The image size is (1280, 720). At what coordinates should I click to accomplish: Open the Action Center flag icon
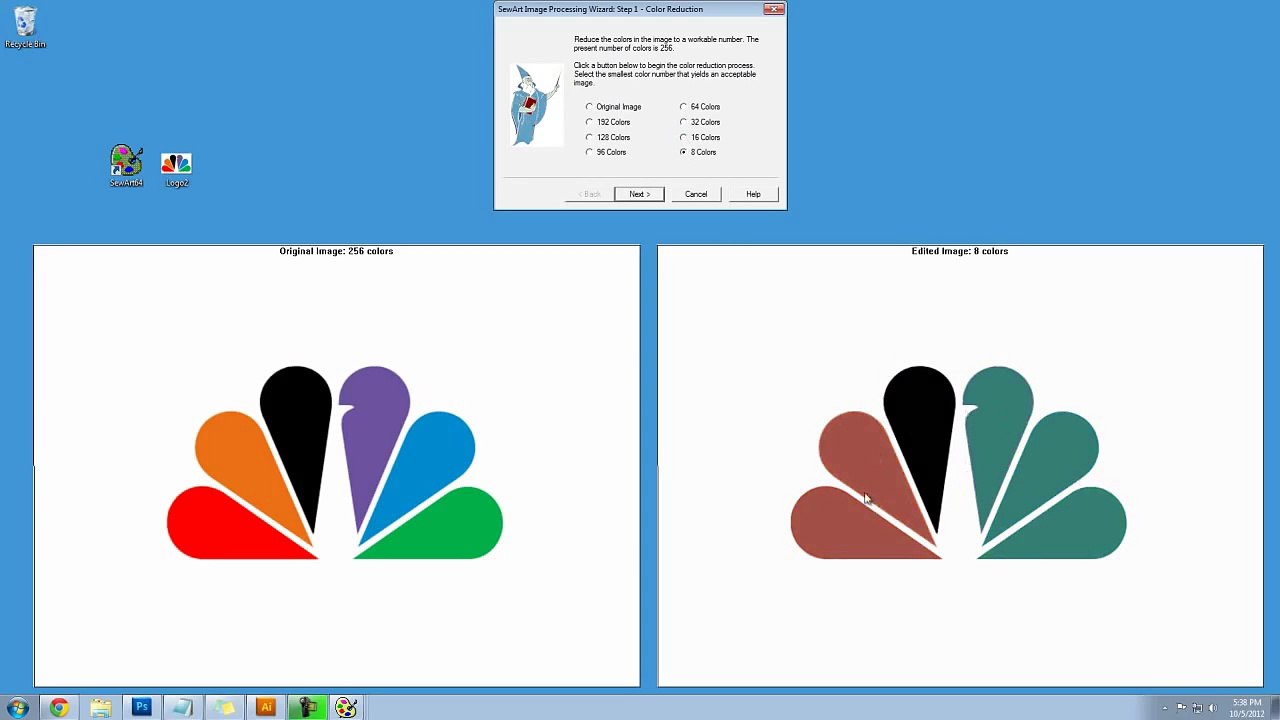point(1181,708)
